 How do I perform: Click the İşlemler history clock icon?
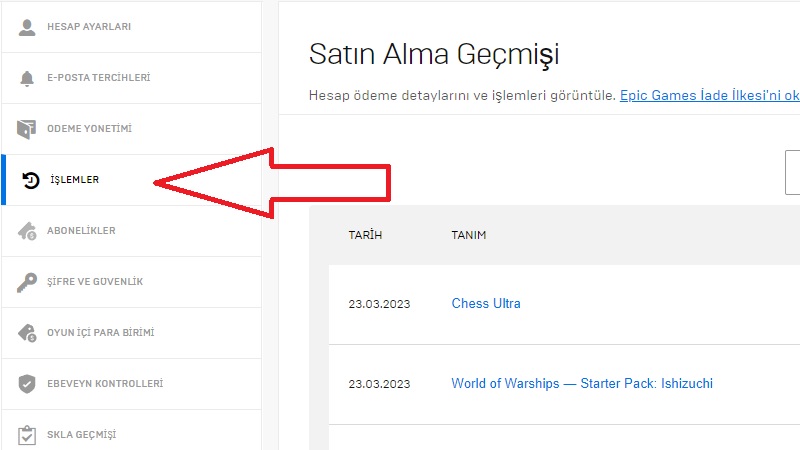click(31, 180)
